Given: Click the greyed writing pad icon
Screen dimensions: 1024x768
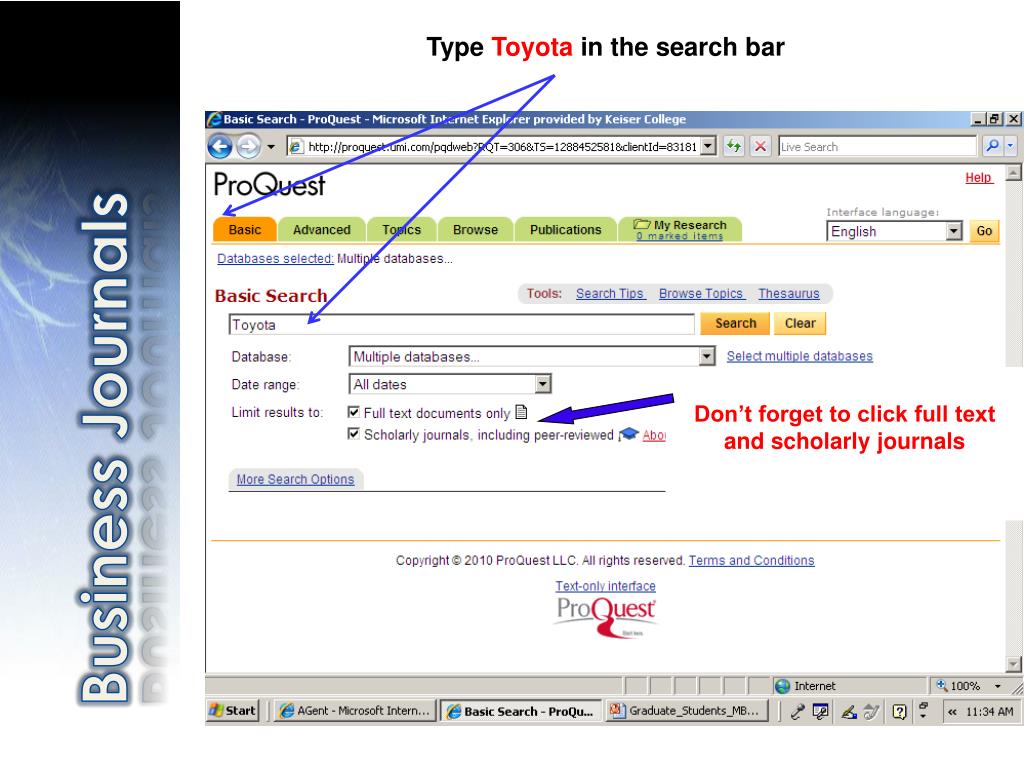Looking at the screenshot, I should pyautogui.click(x=871, y=712).
